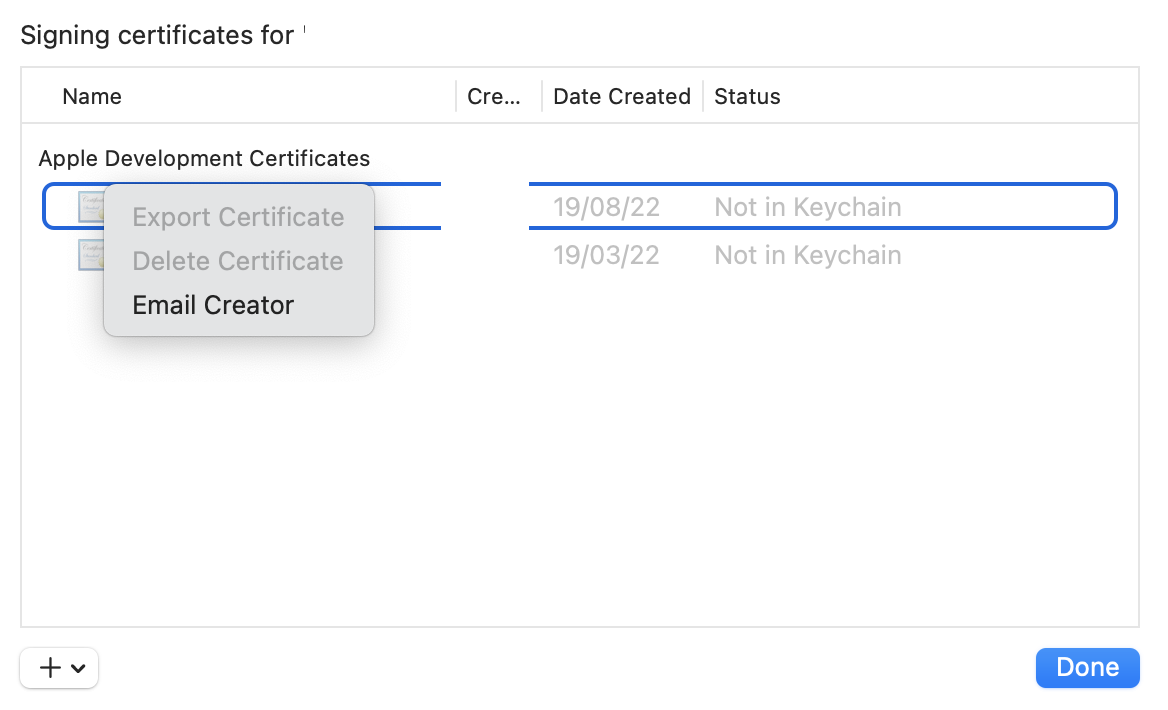Screen dimensions: 1168x710
Task: Click the Status column header
Action: point(747,96)
